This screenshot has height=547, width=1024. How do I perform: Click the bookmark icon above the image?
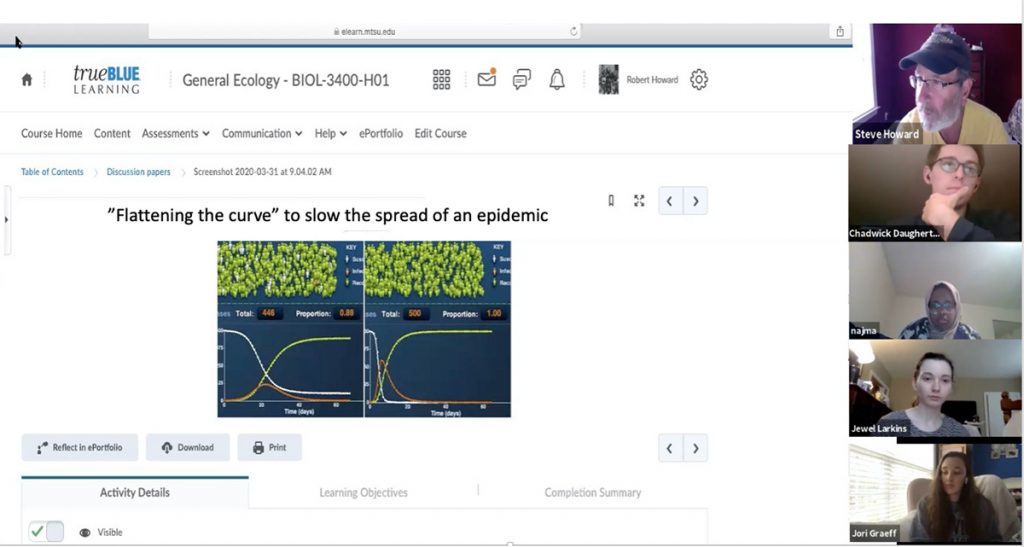click(611, 200)
